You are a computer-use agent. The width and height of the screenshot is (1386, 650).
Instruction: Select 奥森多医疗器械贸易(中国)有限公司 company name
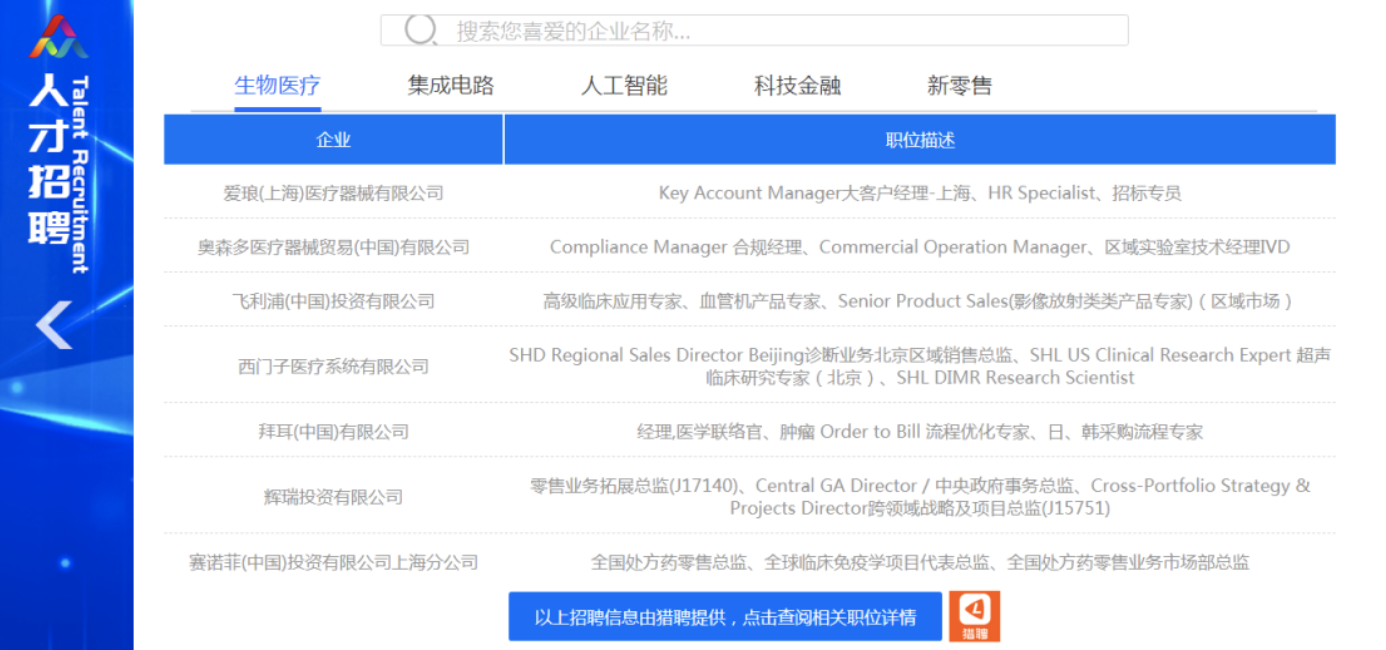click(x=333, y=247)
